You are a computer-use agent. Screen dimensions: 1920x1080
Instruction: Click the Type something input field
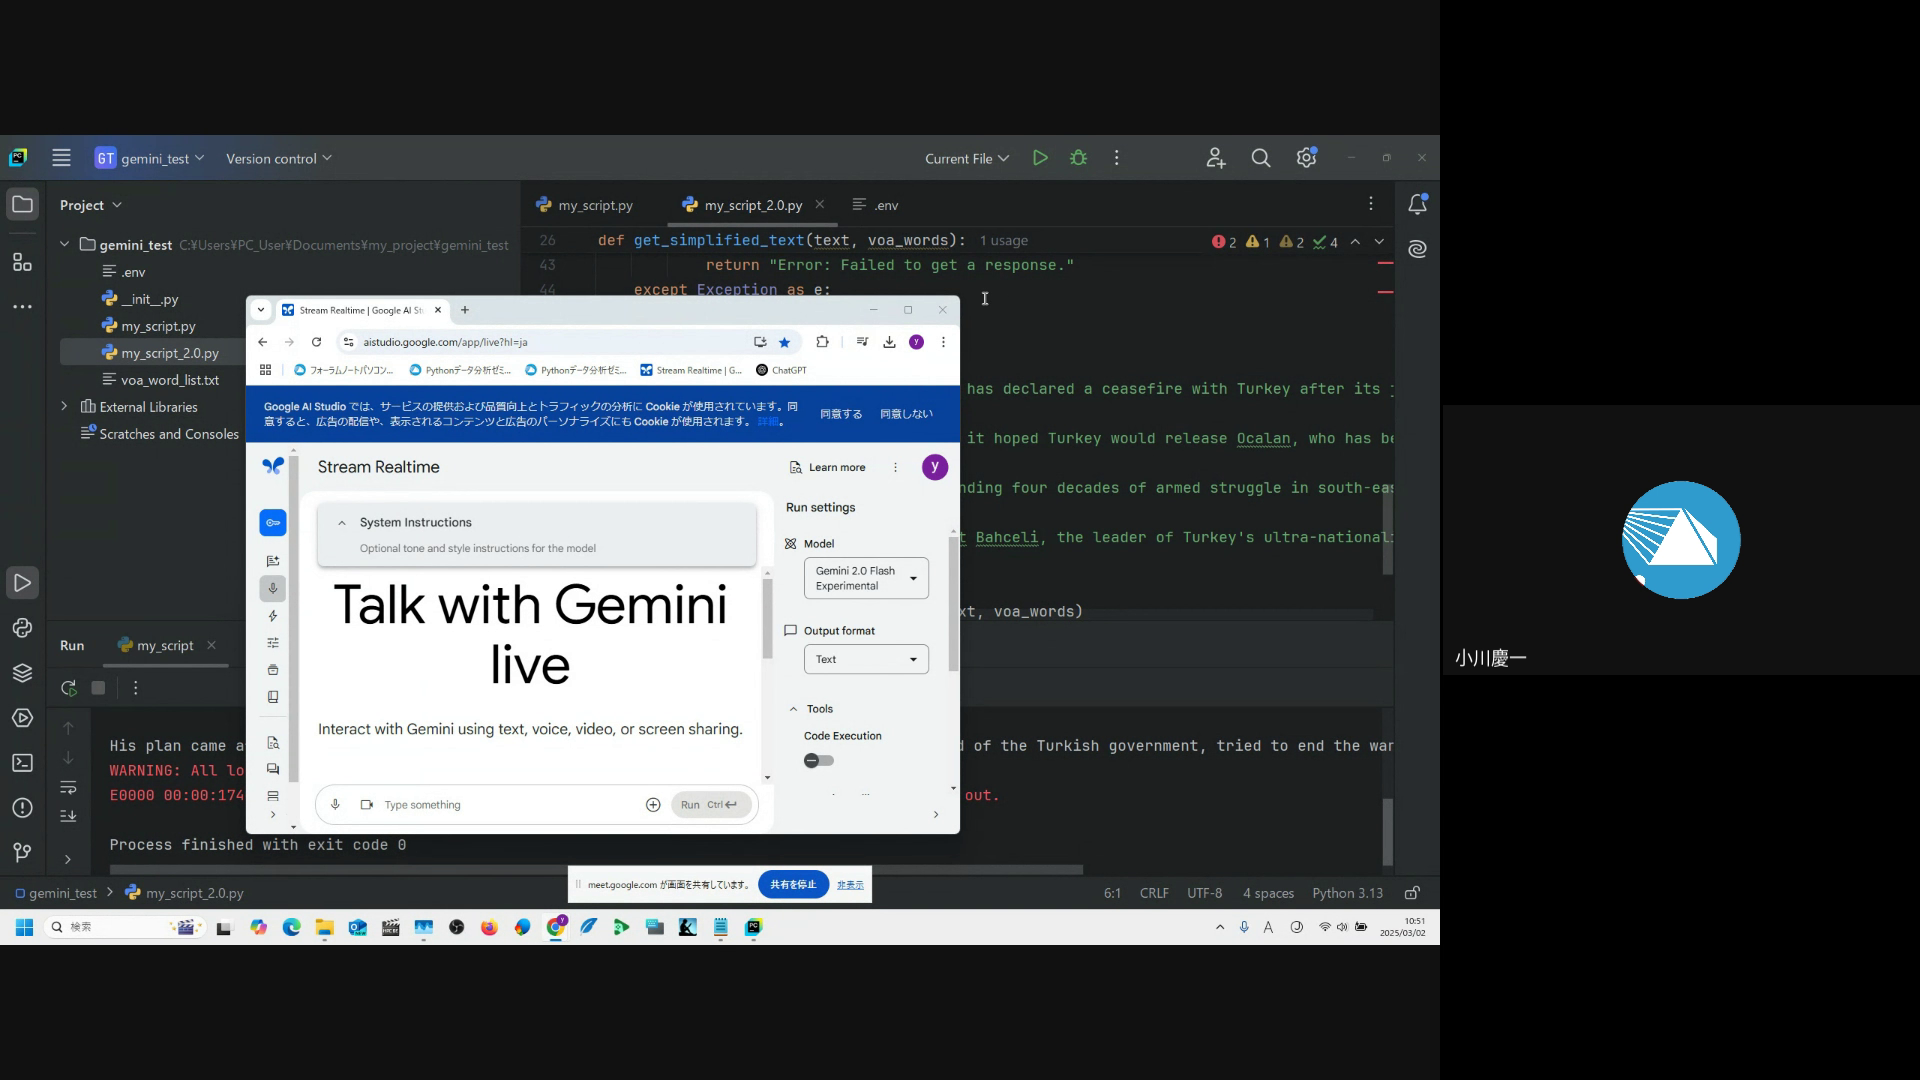pyautogui.click(x=500, y=805)
